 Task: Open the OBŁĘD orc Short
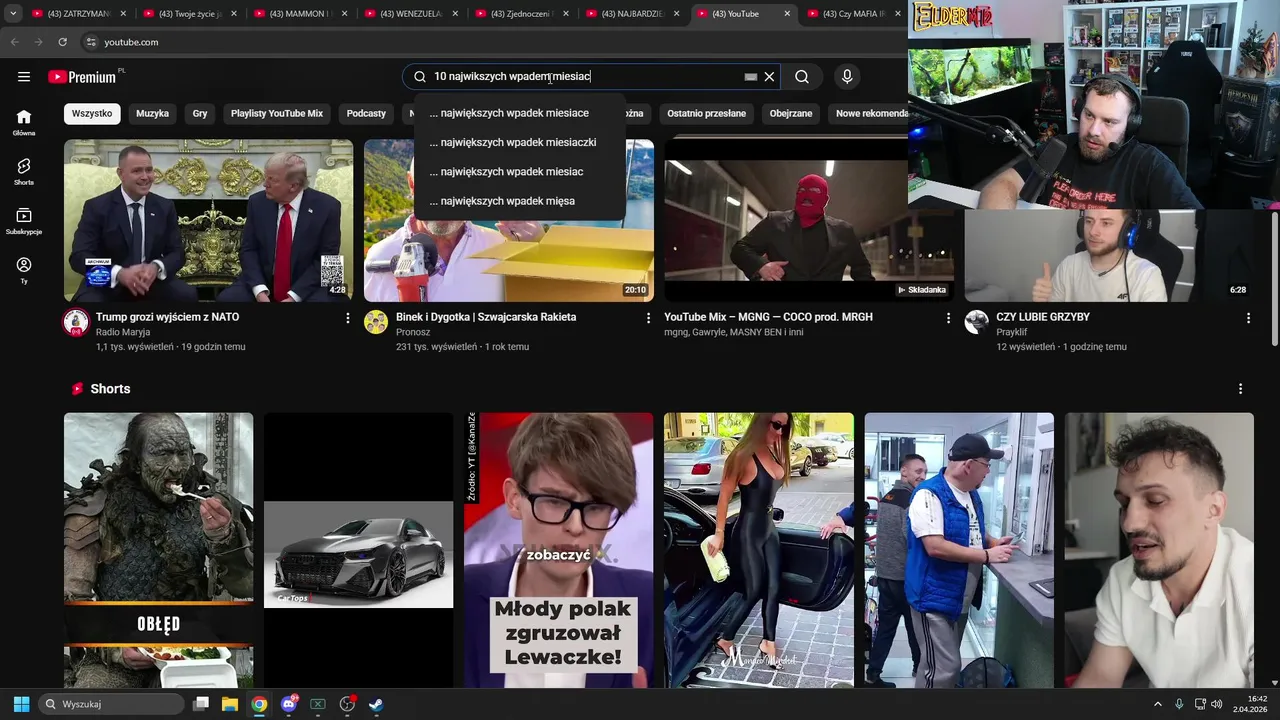click(158, 550)
